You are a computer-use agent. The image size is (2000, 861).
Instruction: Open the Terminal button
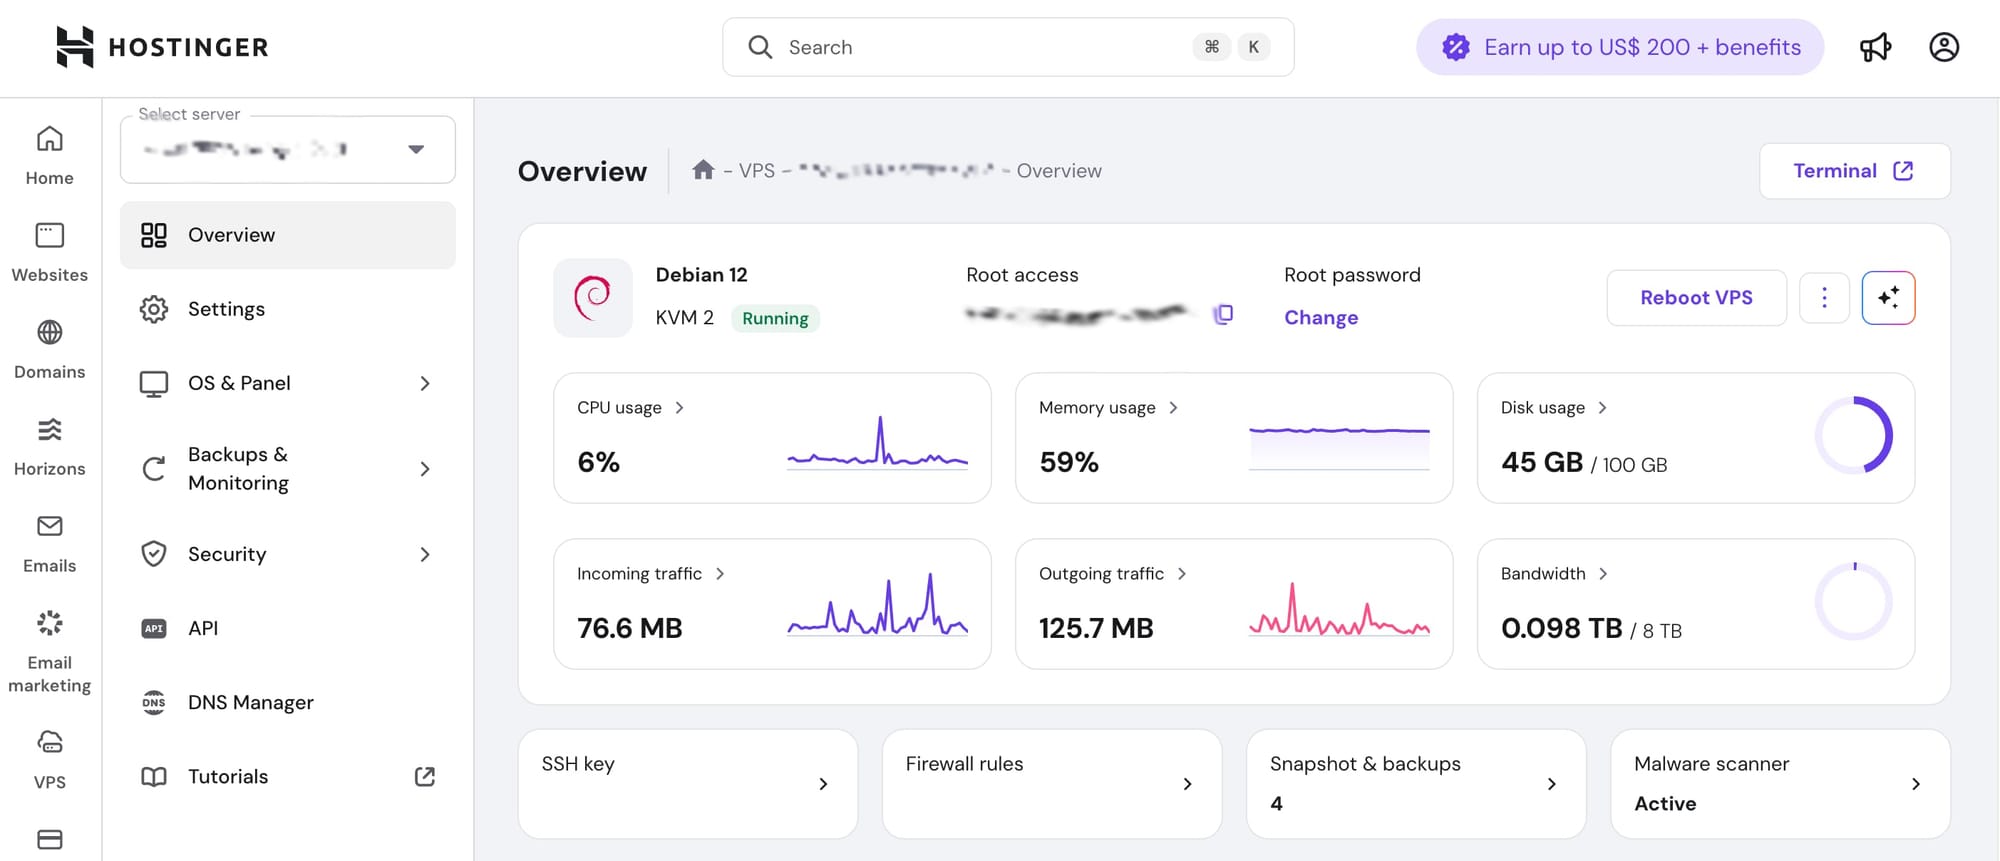pyautogui.click(x=1853, y=171)
